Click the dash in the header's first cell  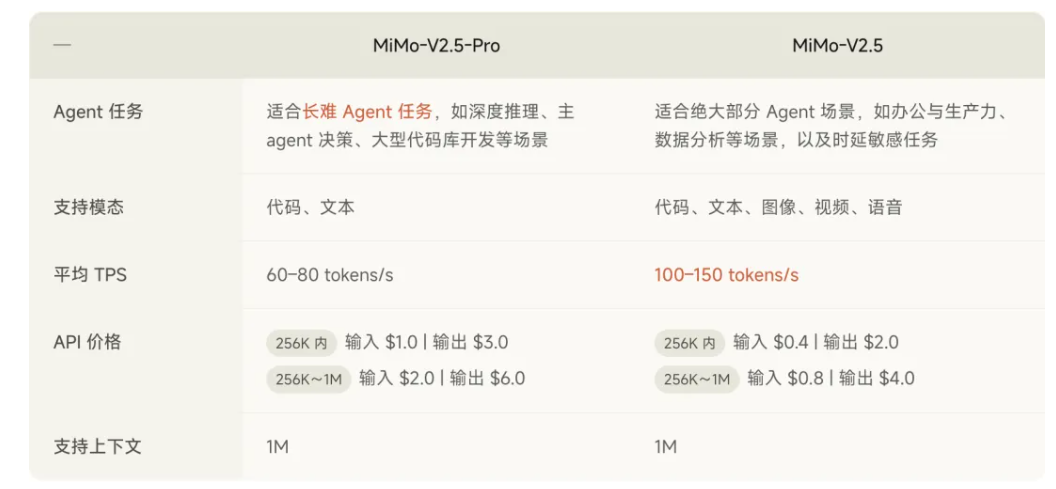(x=62, y=46)
